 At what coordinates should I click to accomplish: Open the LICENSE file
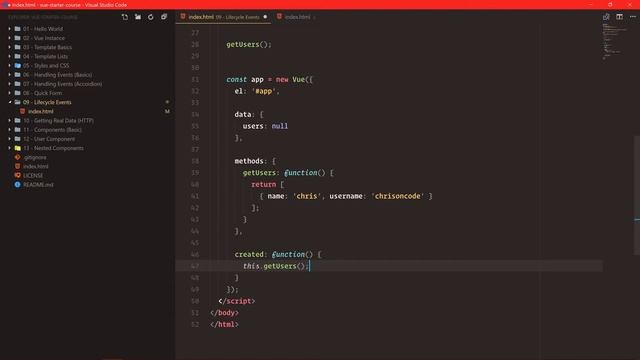click(x=33, y=176)
